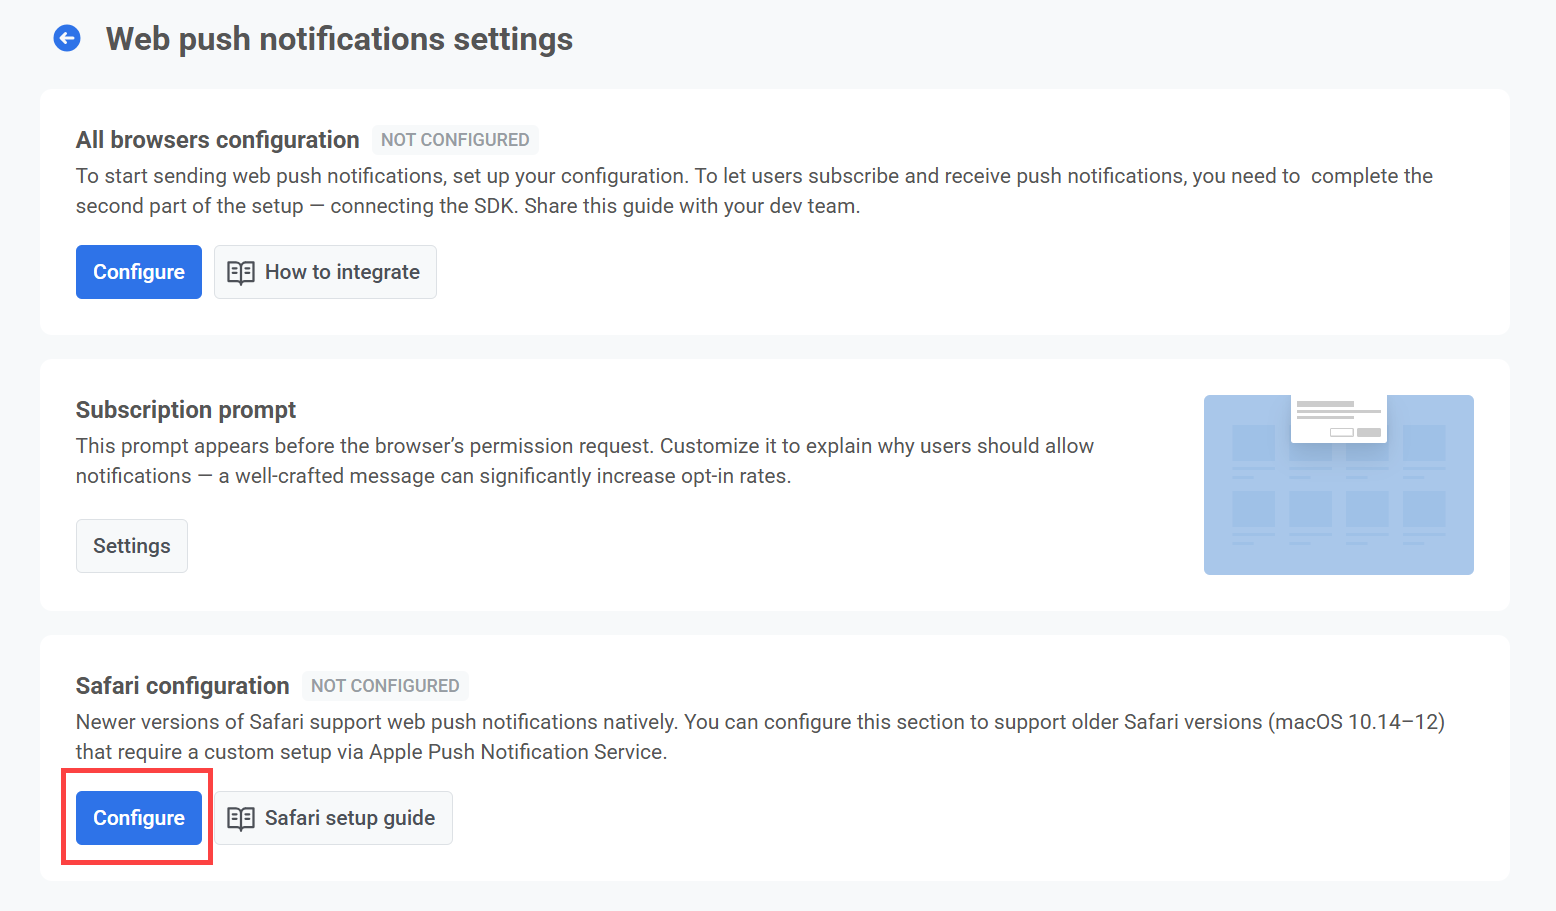This screenshot has width=1556, height=911.
Task: Click the NOT CONFIGURED badge for All browsers
Action: tap(455, 140)
